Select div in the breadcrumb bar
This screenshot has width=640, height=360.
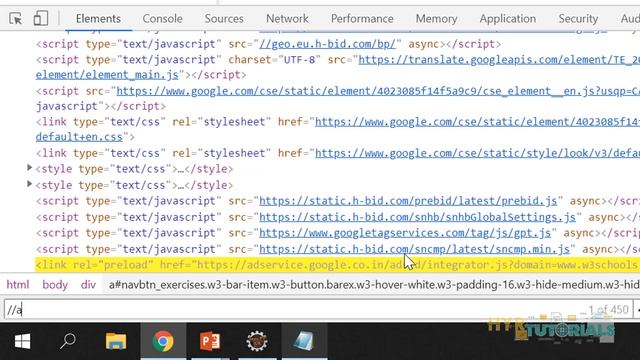pyautogui.click(x=88, y=284)
